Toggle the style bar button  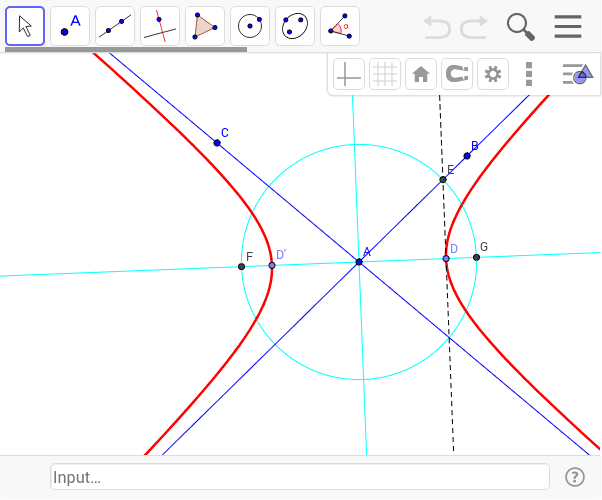[x=578, y=74]
